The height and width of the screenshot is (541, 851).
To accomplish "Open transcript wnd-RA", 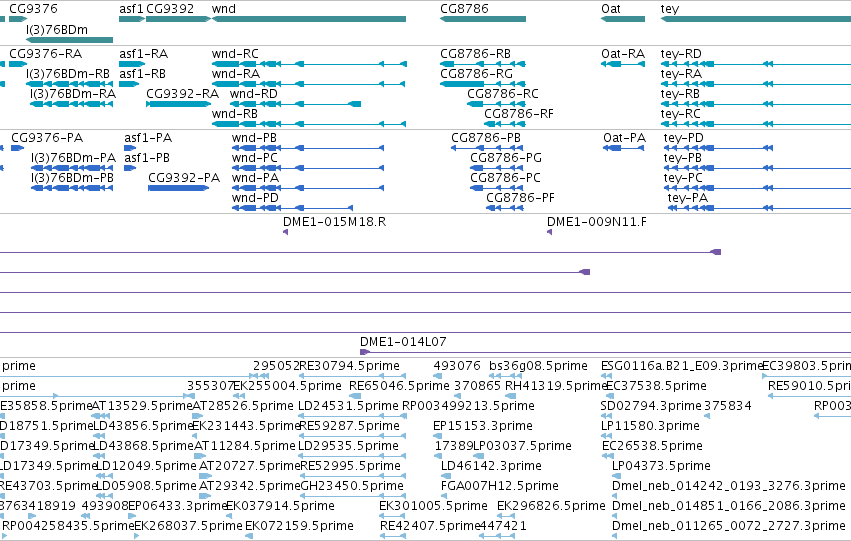I will tap(236, 74).
